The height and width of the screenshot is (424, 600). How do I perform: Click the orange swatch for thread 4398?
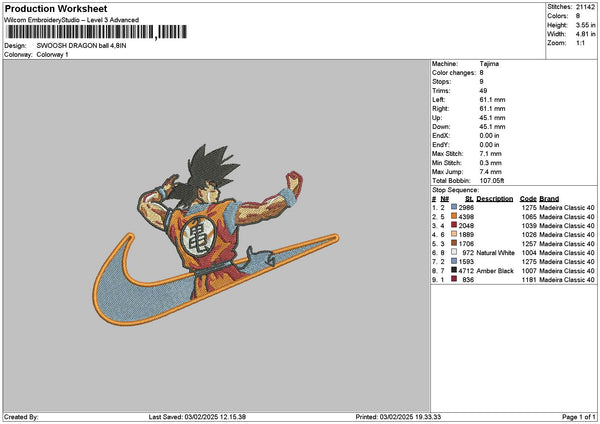click(x=454, y=216)
